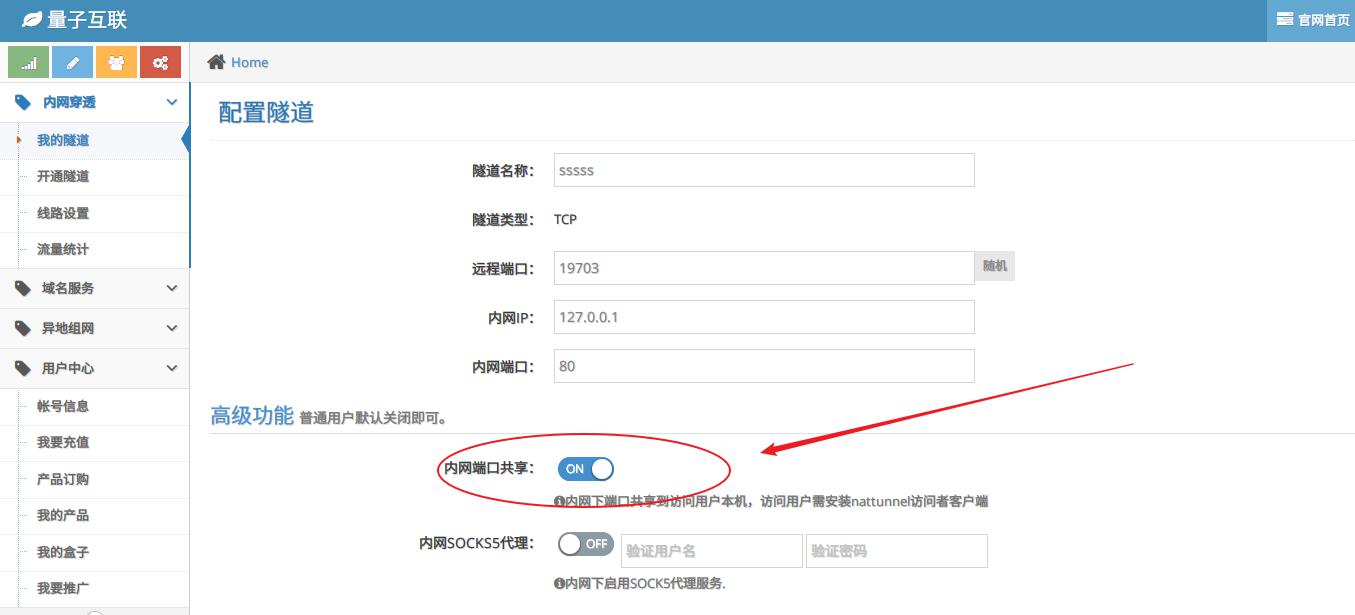Go to 官网首页 in top bar
This screenshot has width=1355, height=615.
coord(1312,20)
